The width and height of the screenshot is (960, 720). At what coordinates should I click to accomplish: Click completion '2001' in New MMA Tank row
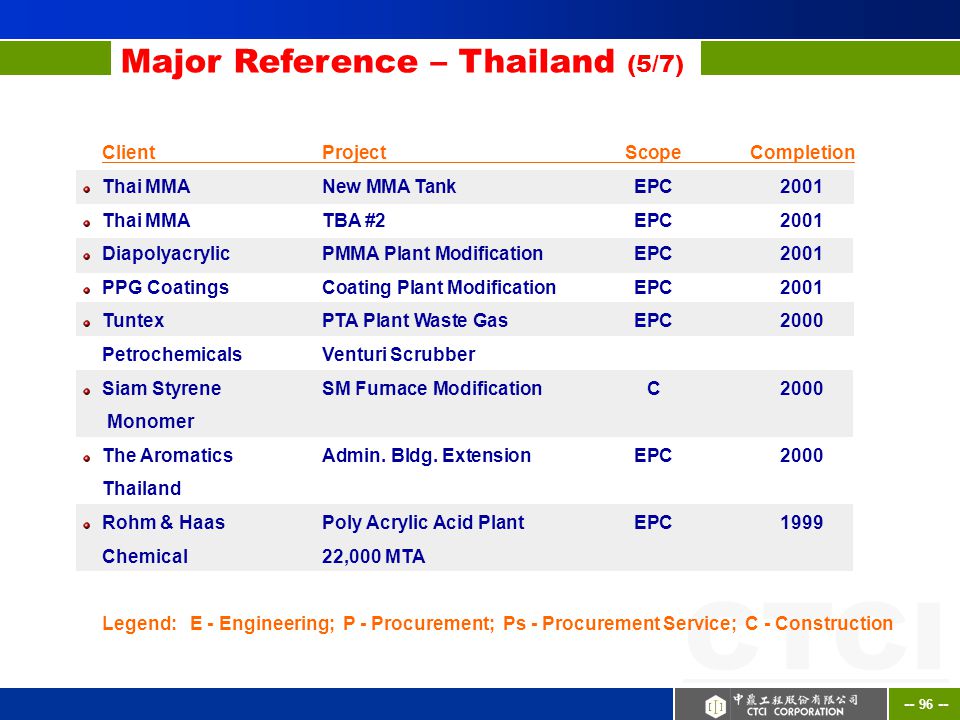[x=801, y=186]
